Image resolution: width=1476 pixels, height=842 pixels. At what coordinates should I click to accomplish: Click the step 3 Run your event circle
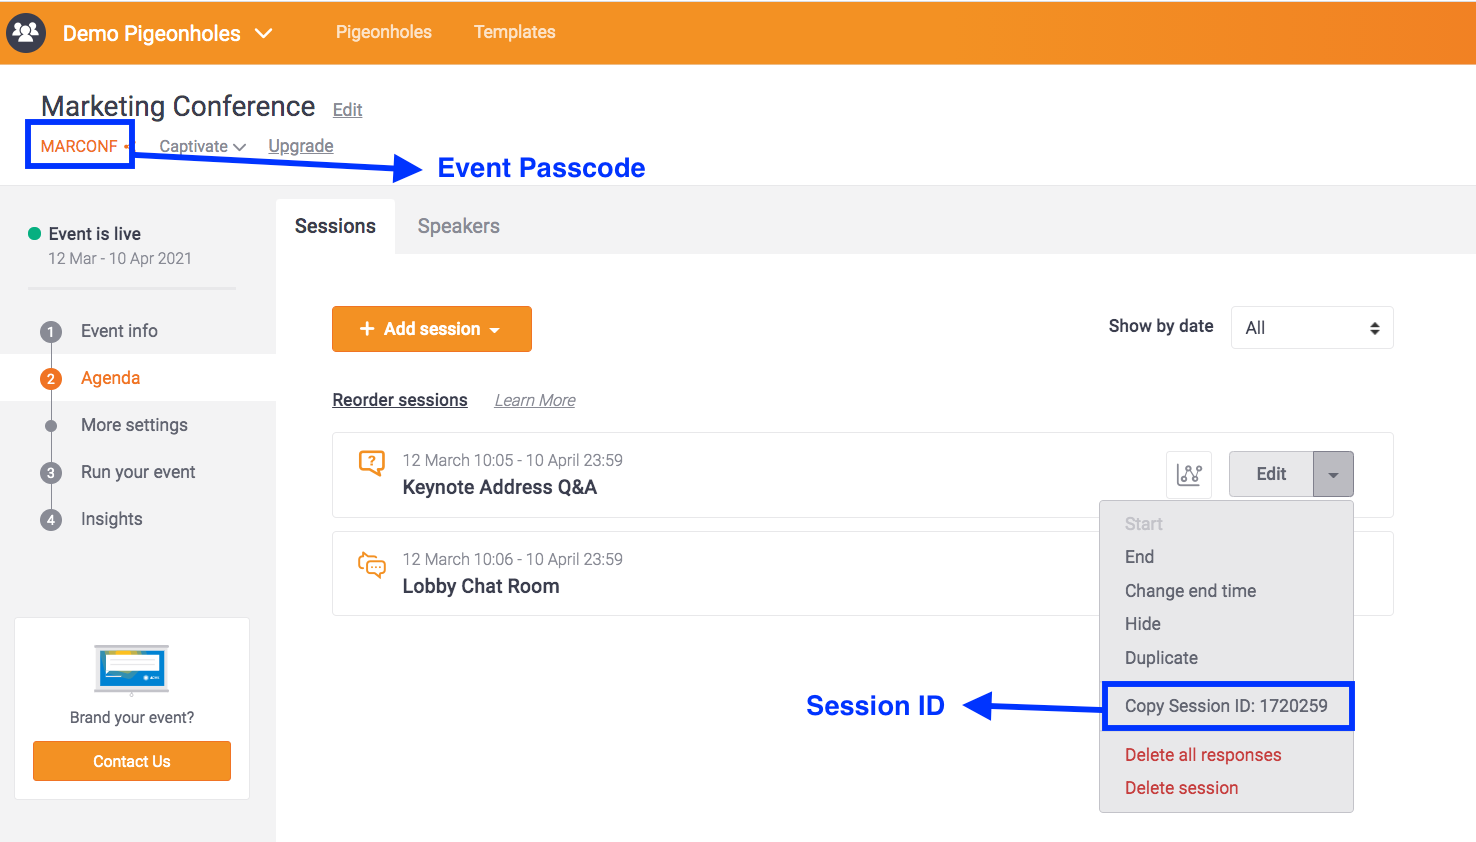51,473
